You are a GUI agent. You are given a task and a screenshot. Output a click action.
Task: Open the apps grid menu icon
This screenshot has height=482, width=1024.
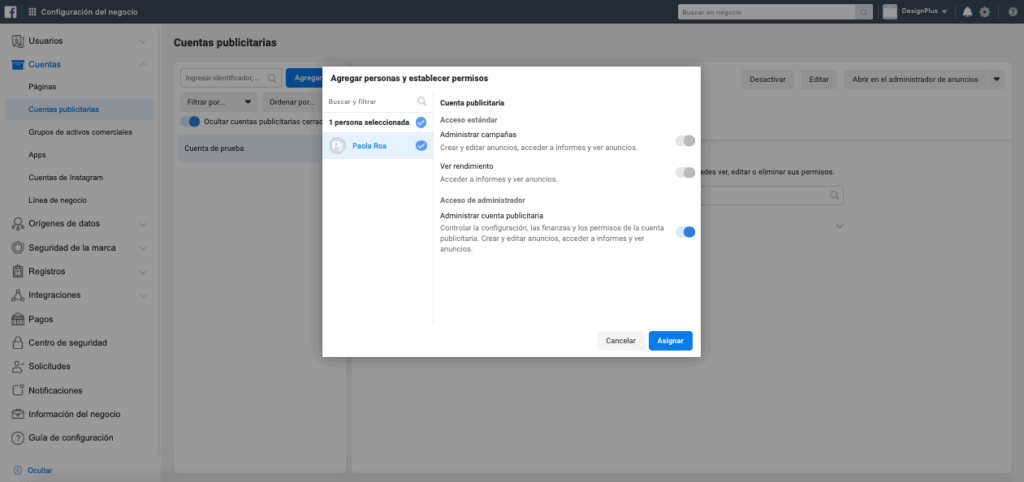33,12
